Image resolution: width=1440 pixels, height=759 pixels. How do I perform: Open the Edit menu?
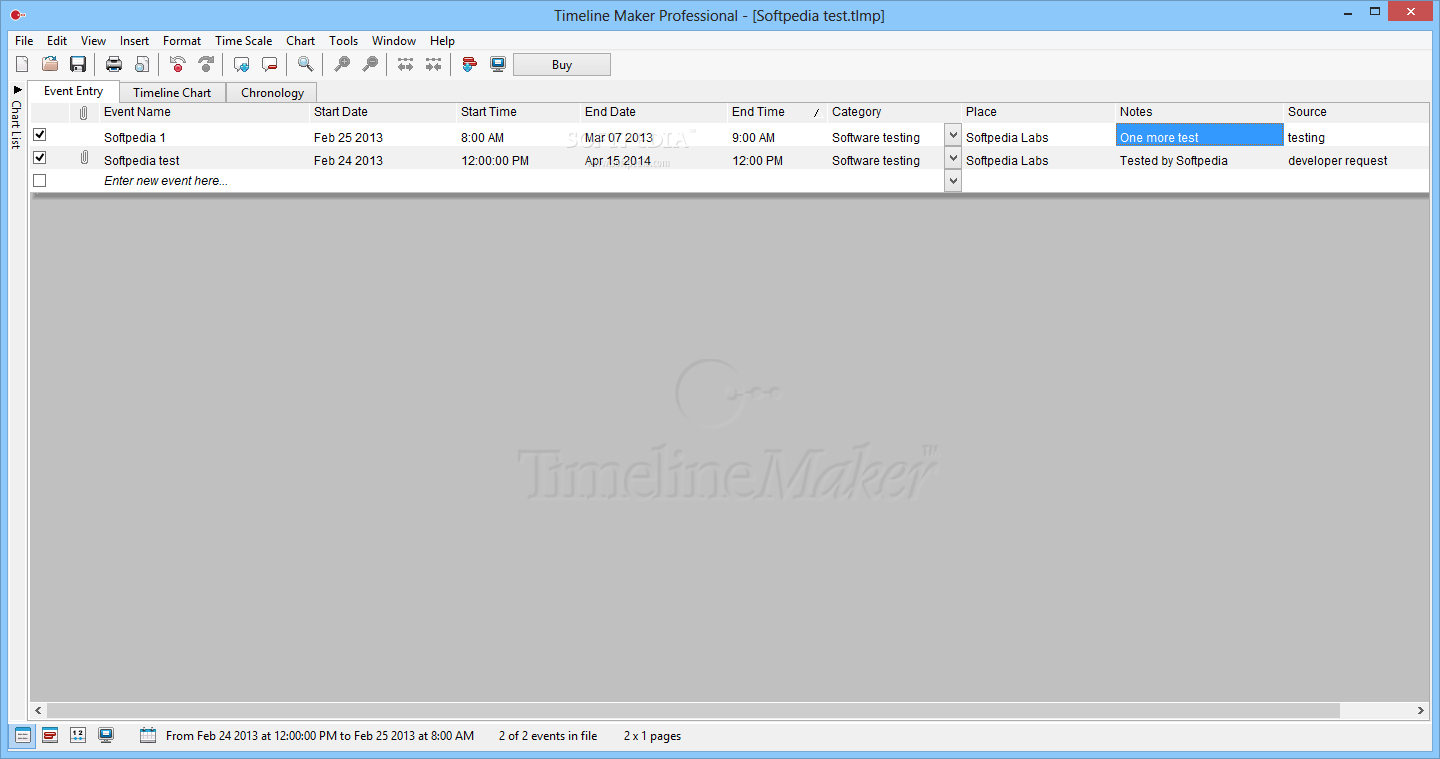click(57, 41)
